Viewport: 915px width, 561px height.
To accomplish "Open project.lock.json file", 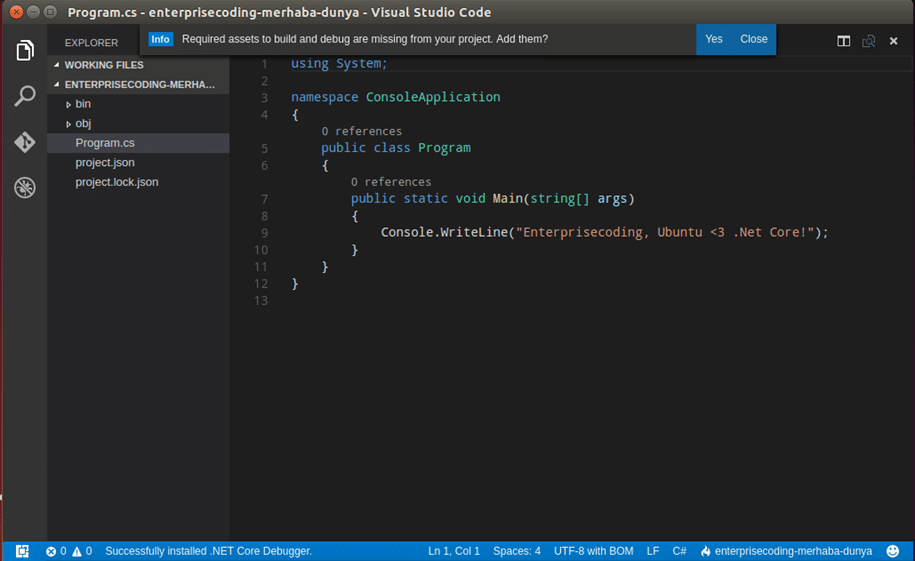I will coord(138,182).
